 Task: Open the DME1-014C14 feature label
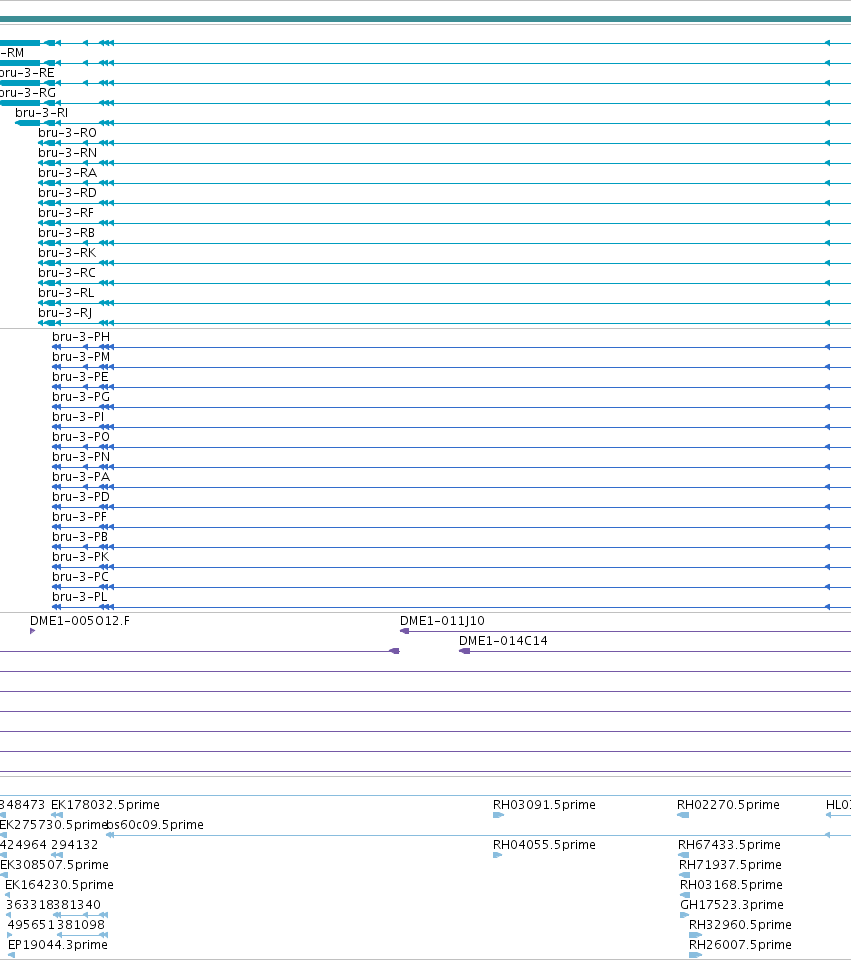pos(503,641)
